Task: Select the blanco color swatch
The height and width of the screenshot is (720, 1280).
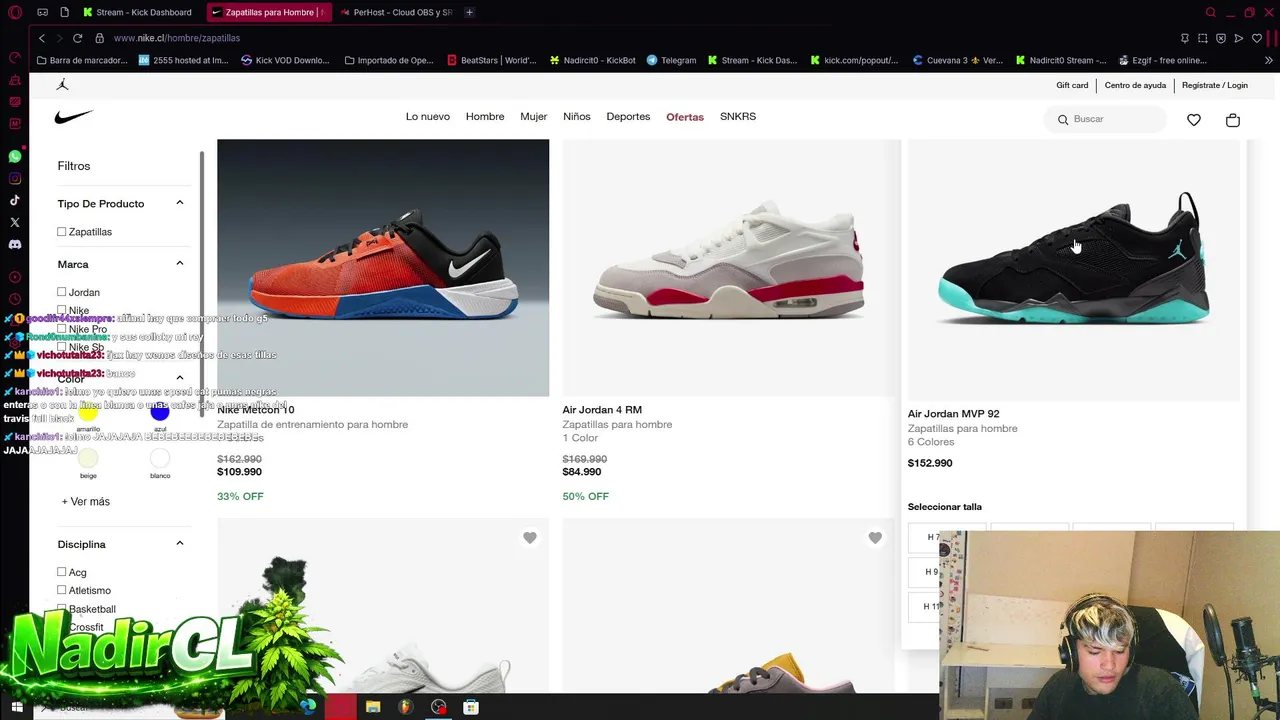Action: (x=160, y=458)
